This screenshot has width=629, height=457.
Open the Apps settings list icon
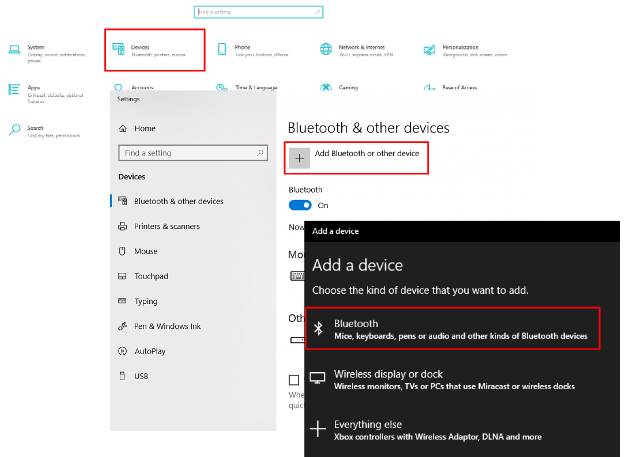pos(14,89)
